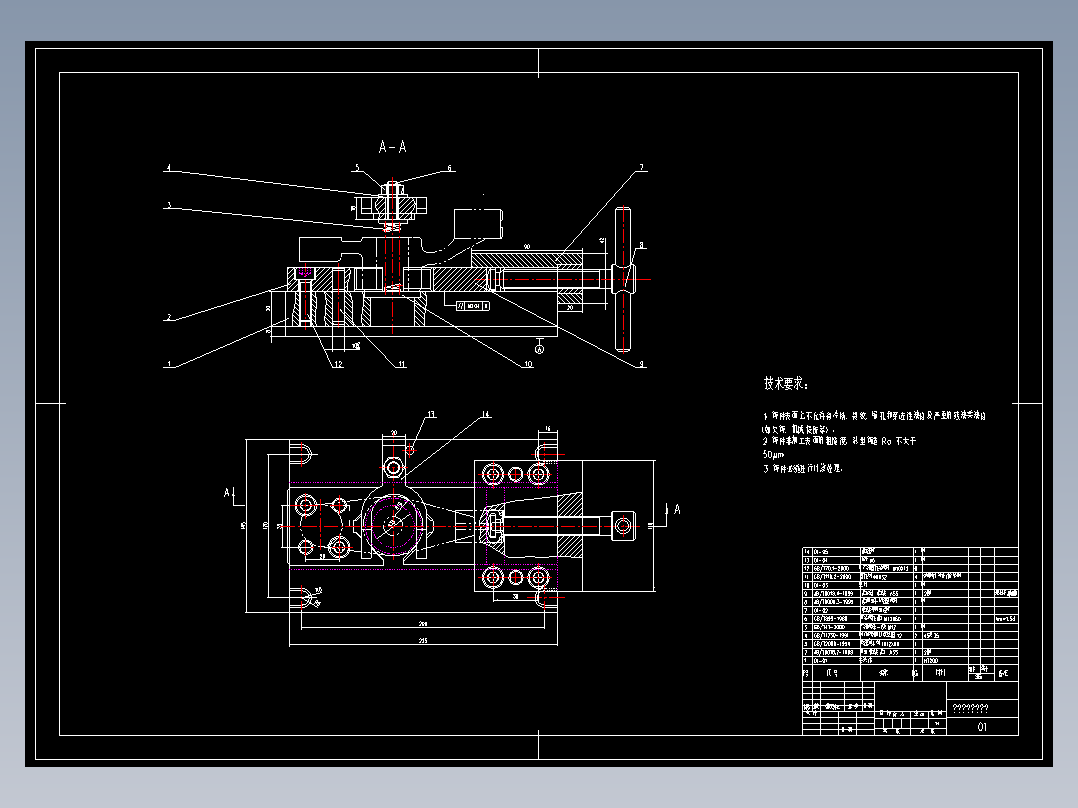Click the A-A section view title
The image size is (1078, 808).
pyautogui.click(x=393, y=146)
